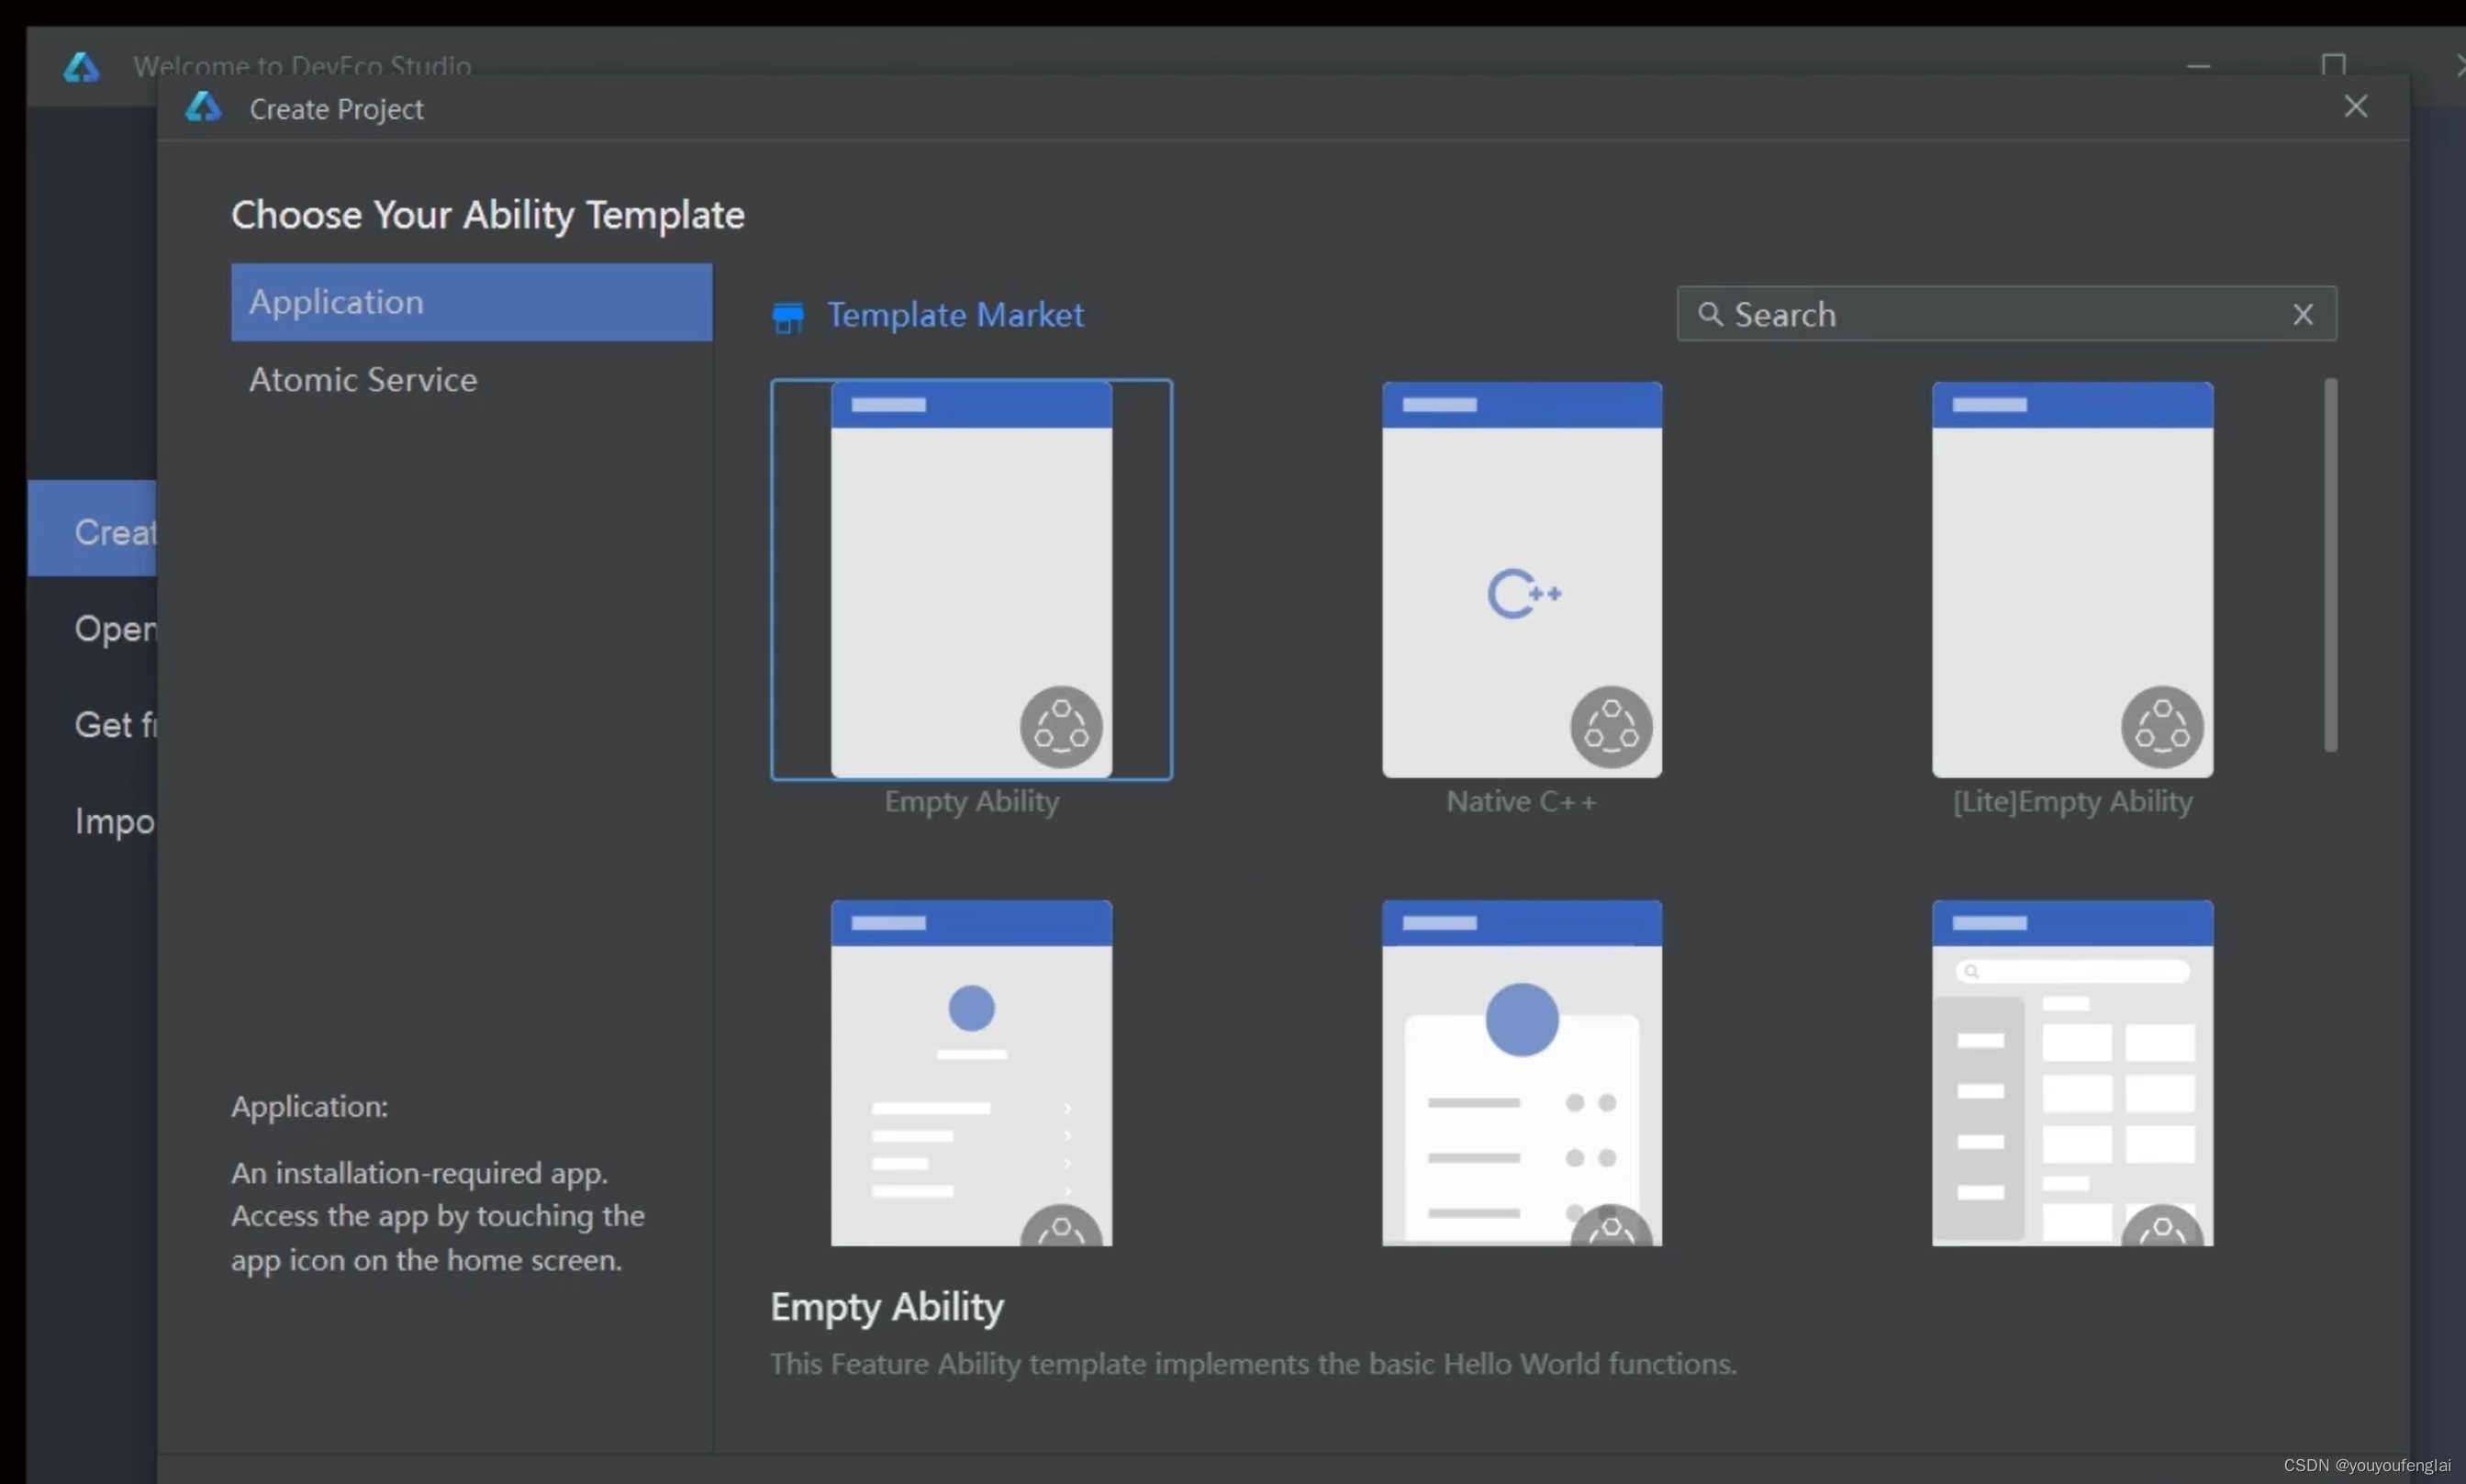Select Get from VCS item in Welcome window

pos(92,724)
